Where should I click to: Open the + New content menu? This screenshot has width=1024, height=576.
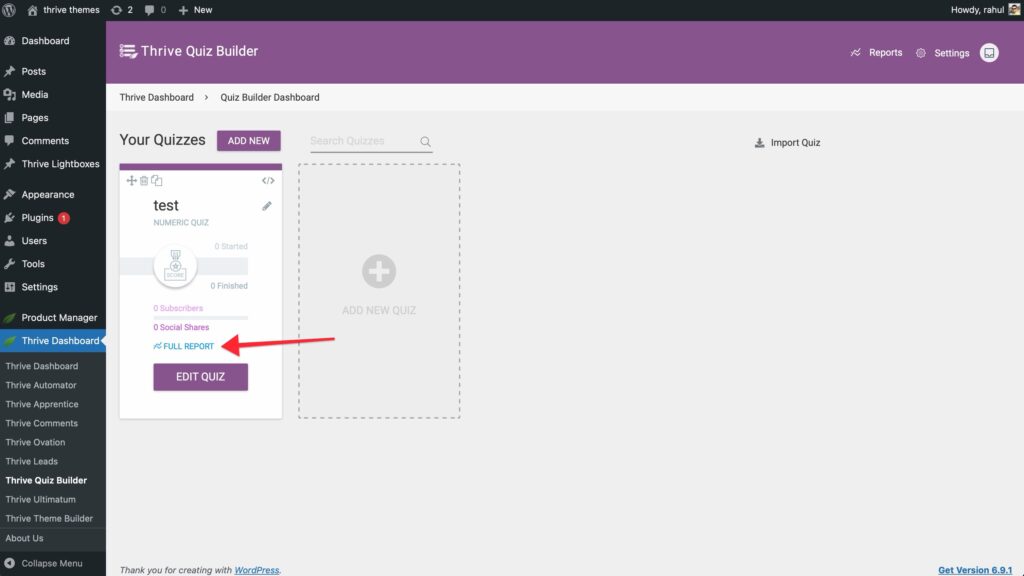pos(195,10)
